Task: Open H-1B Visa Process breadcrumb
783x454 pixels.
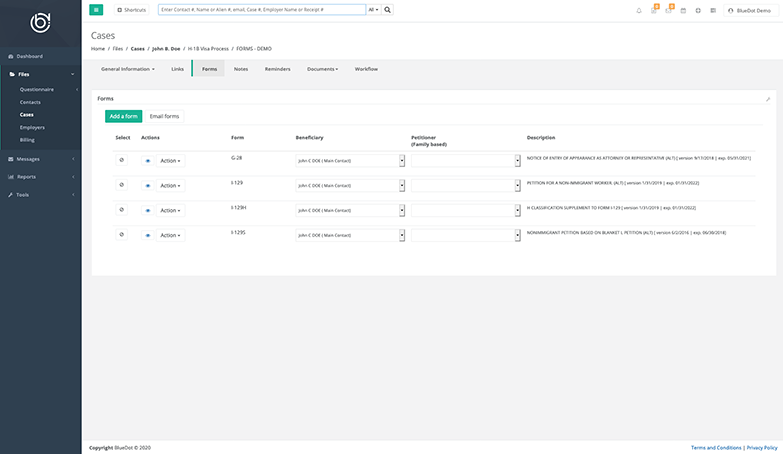Action: (208, 49)
